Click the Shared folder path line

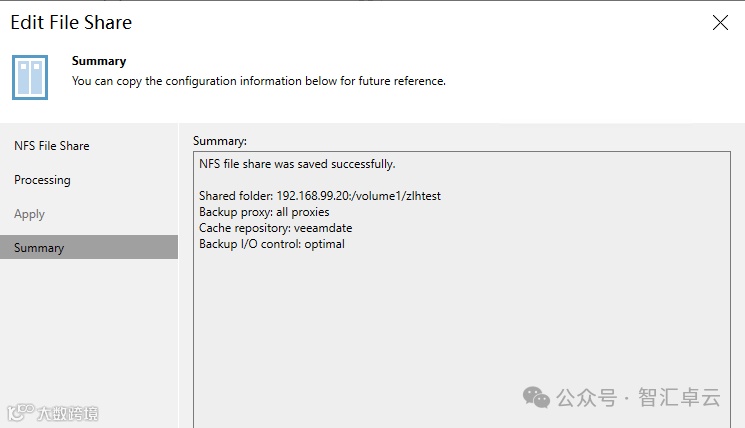[x=320, y=196]
